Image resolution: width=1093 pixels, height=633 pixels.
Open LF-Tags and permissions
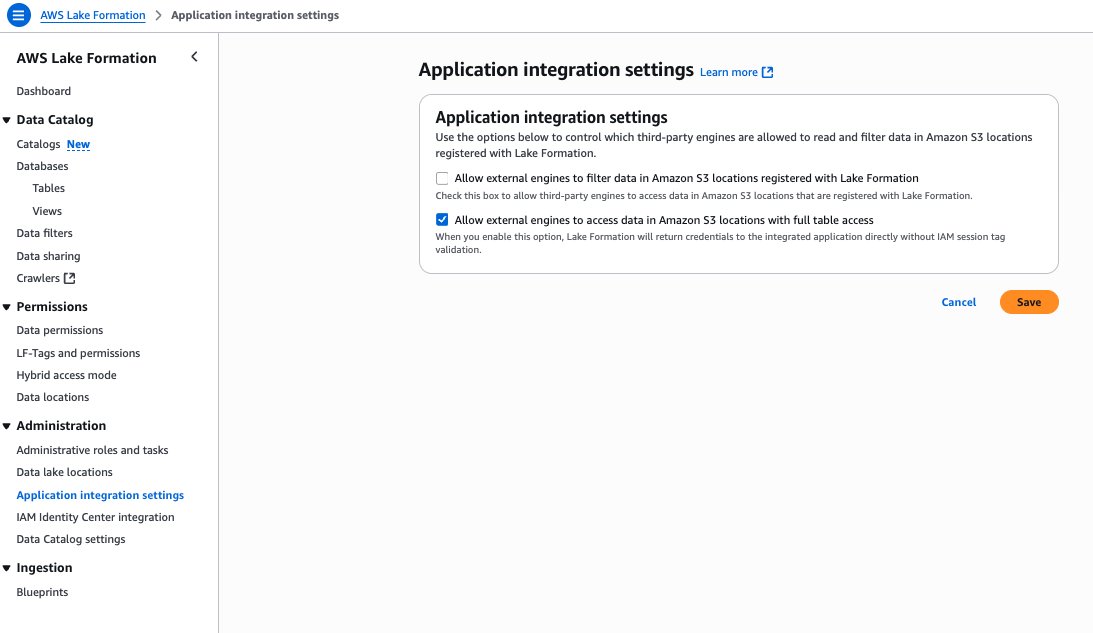tap(78, 353)
